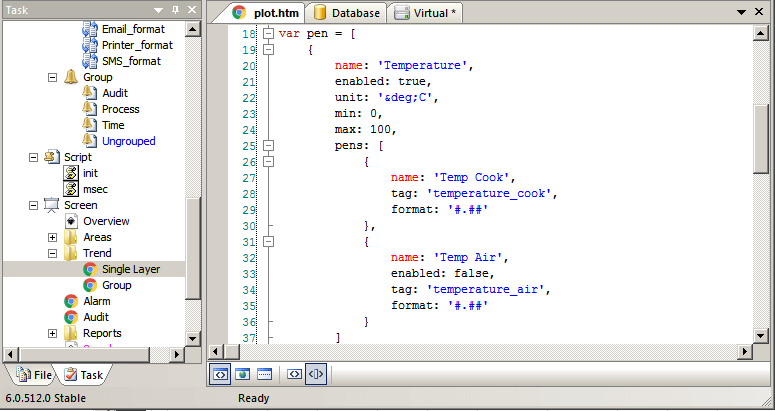Click the tree horizontal scrollbar thumb
Viewport: 775px width, 411px height.
click(x=84, y=354)
